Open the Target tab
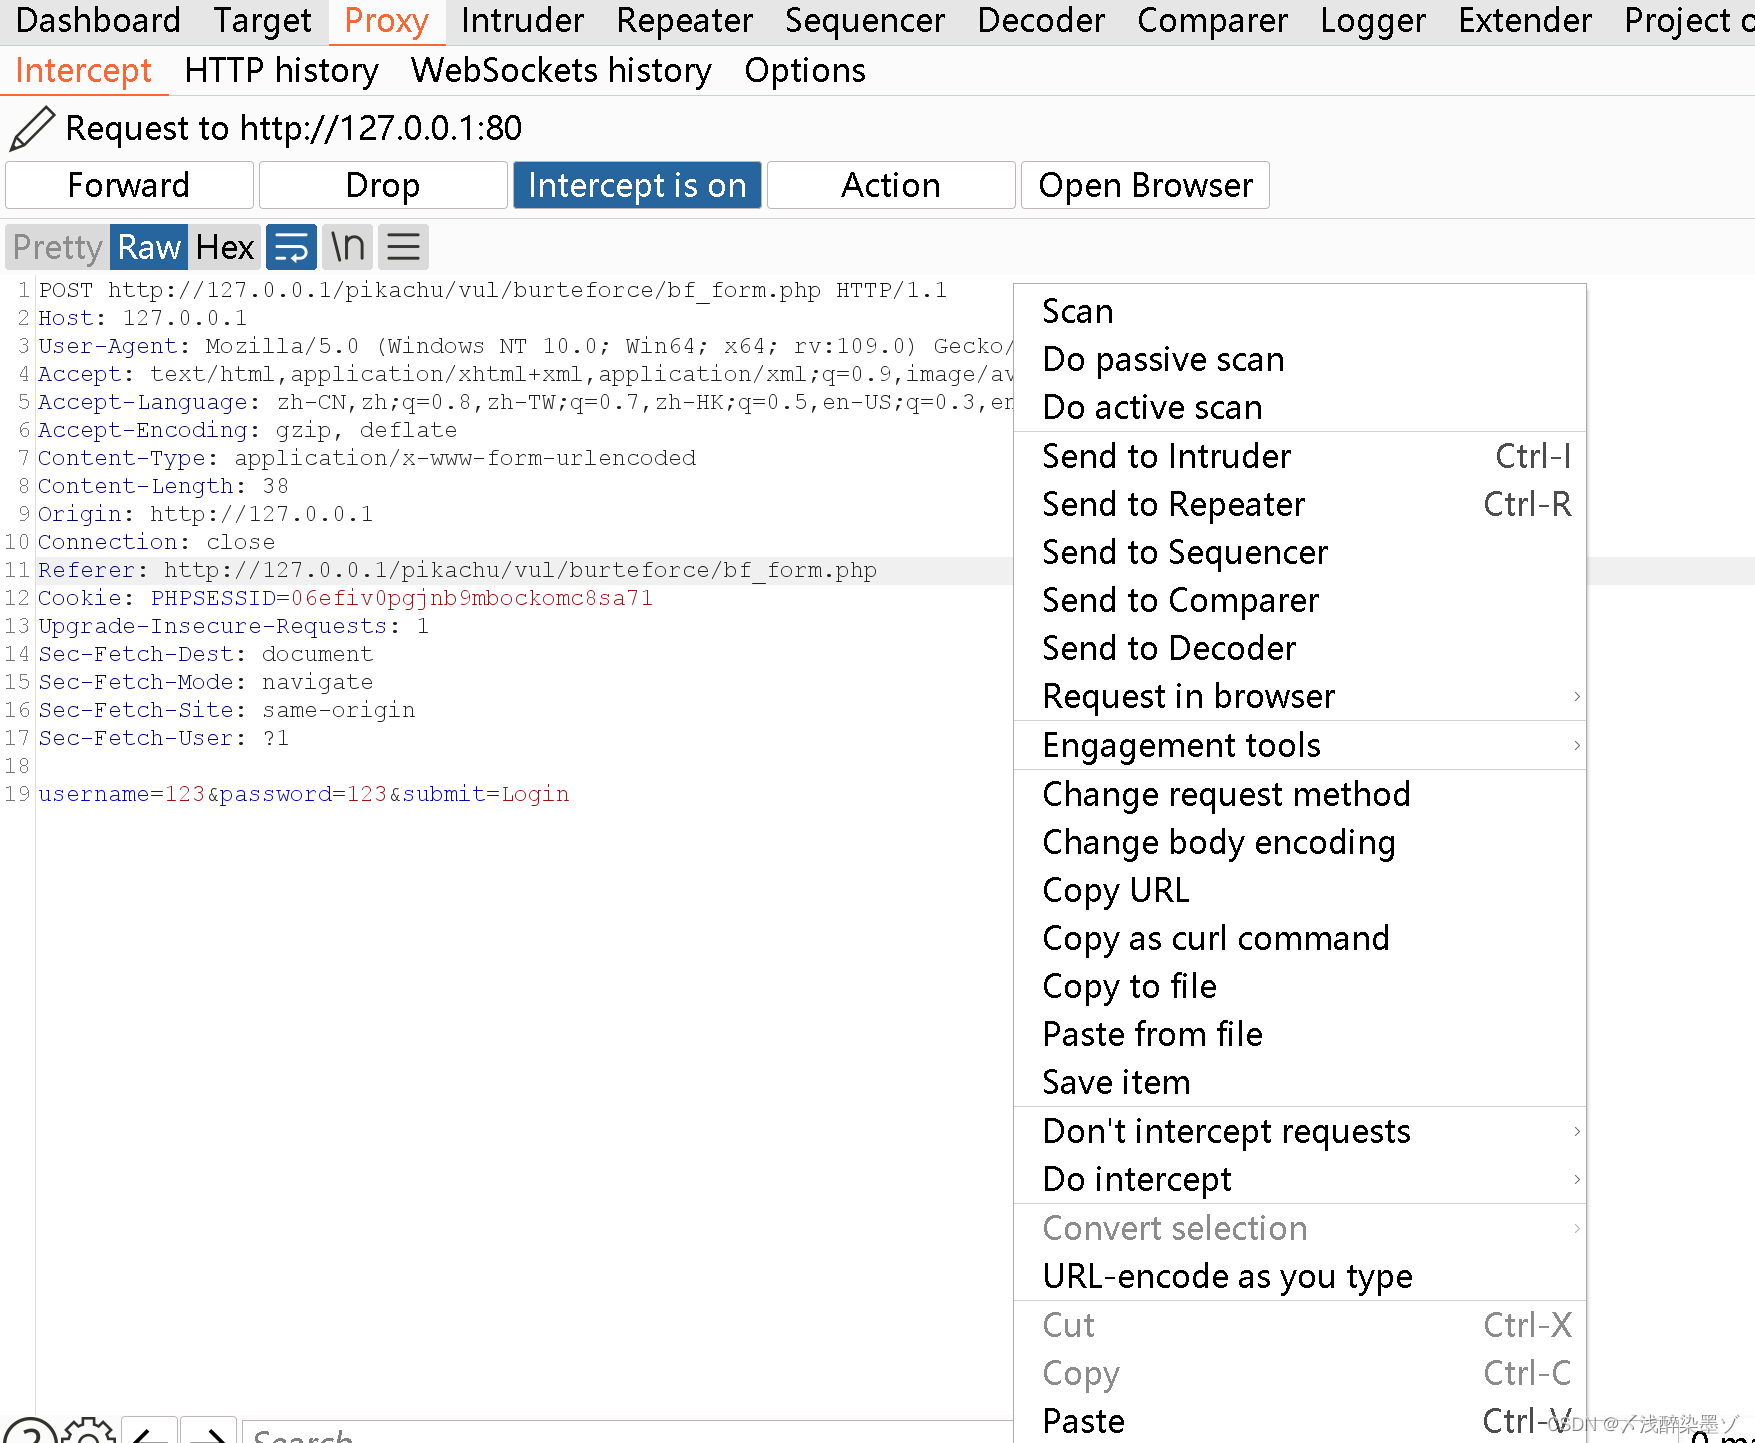 [262, 21]
